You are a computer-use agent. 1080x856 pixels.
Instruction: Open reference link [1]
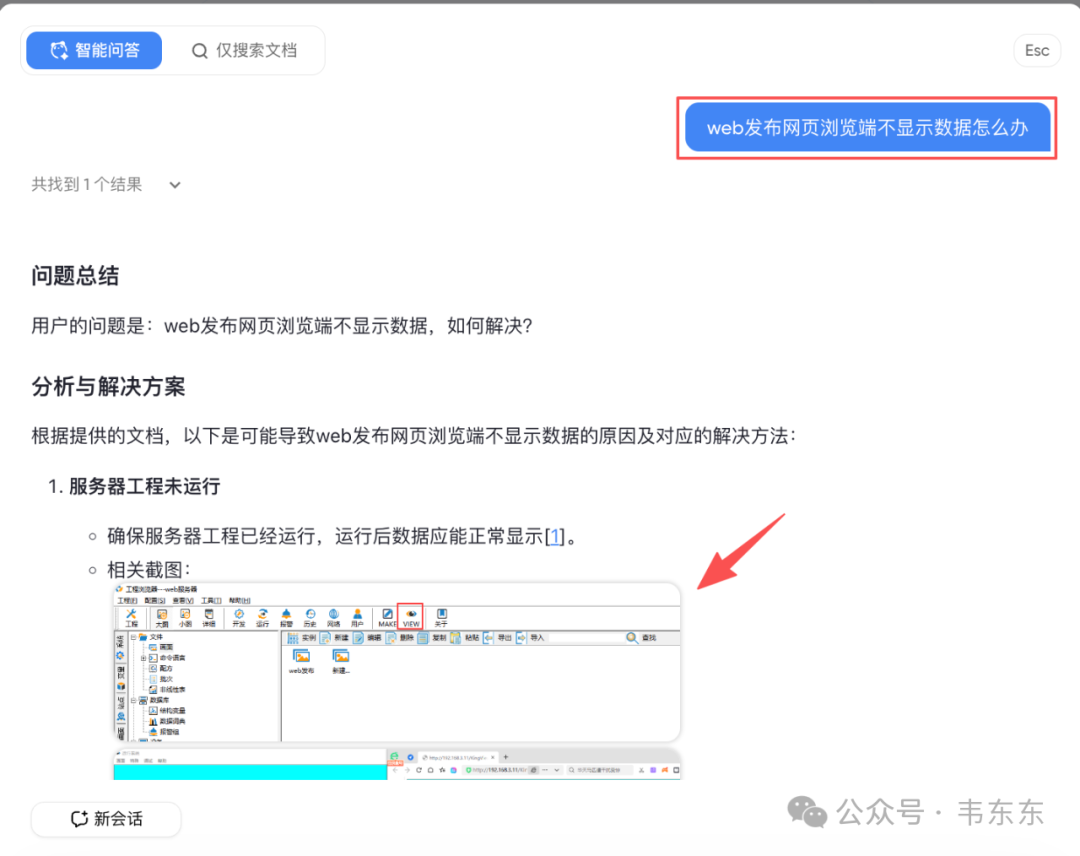click(x=555, y=535)
